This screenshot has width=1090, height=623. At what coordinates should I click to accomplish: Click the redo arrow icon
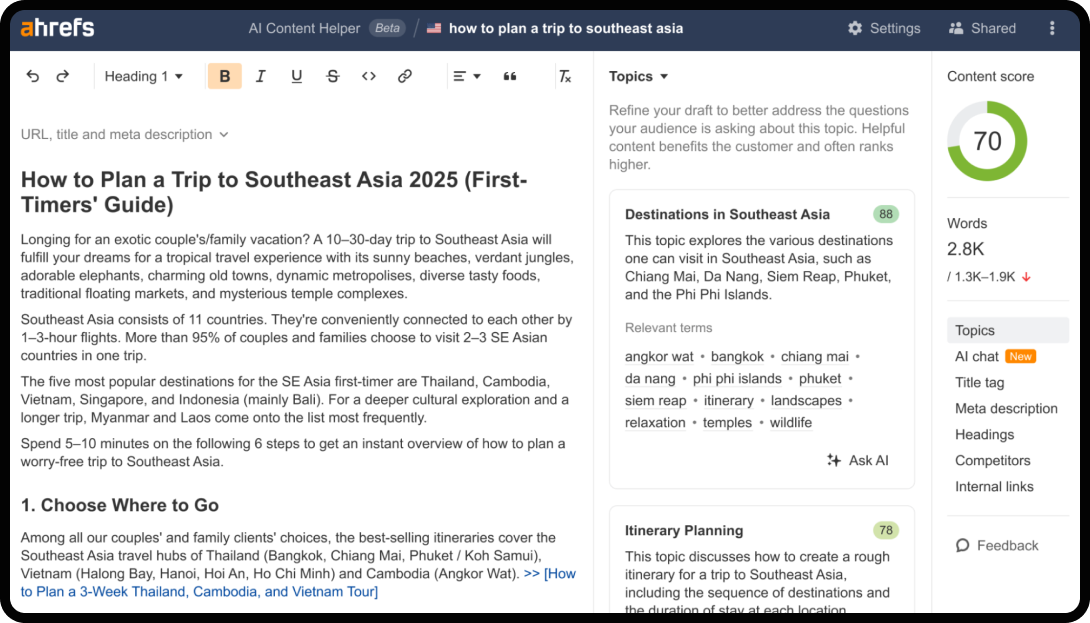pyautogui.click(x=63, y=76)
